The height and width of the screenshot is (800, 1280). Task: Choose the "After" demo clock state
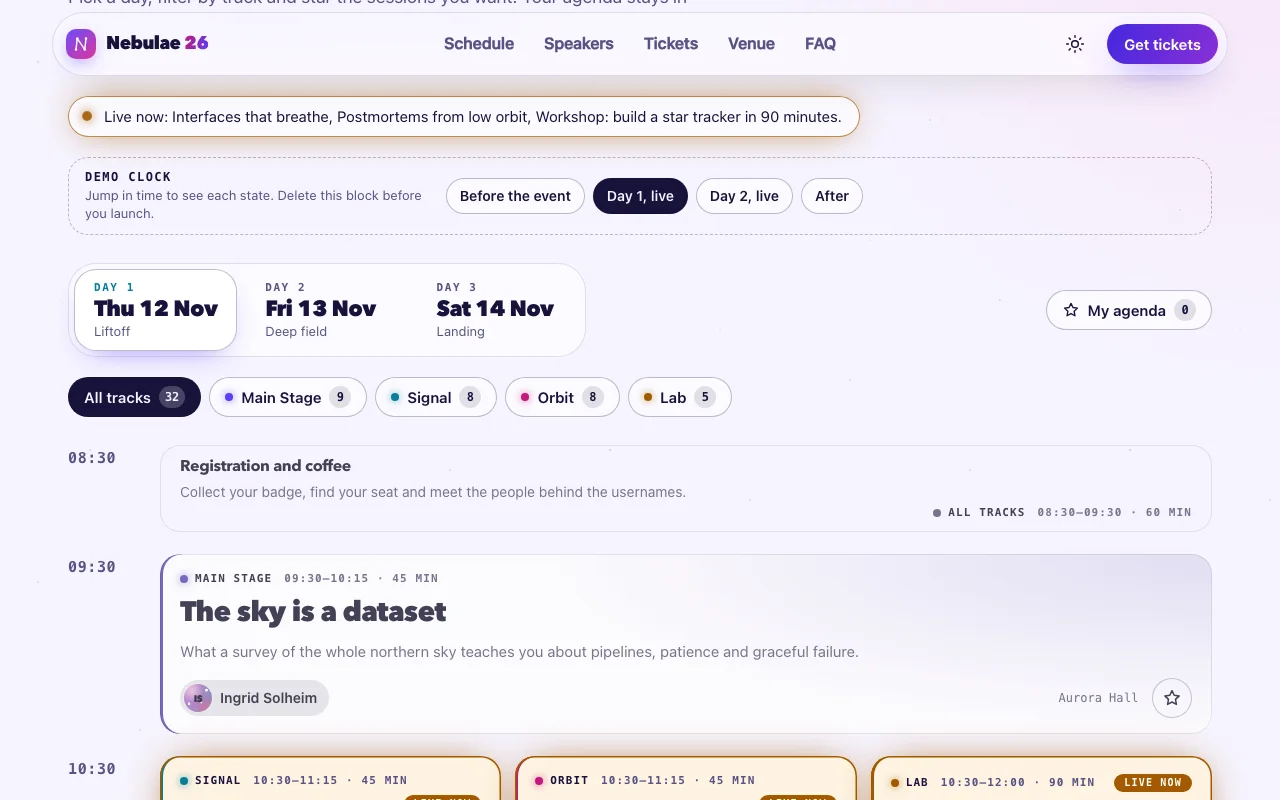click(x=832, y=196)
